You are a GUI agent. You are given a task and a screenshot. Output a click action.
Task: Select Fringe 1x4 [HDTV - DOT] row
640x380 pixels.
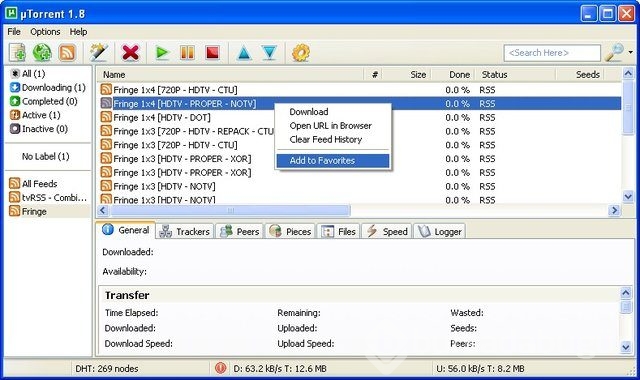click(359, 118)
